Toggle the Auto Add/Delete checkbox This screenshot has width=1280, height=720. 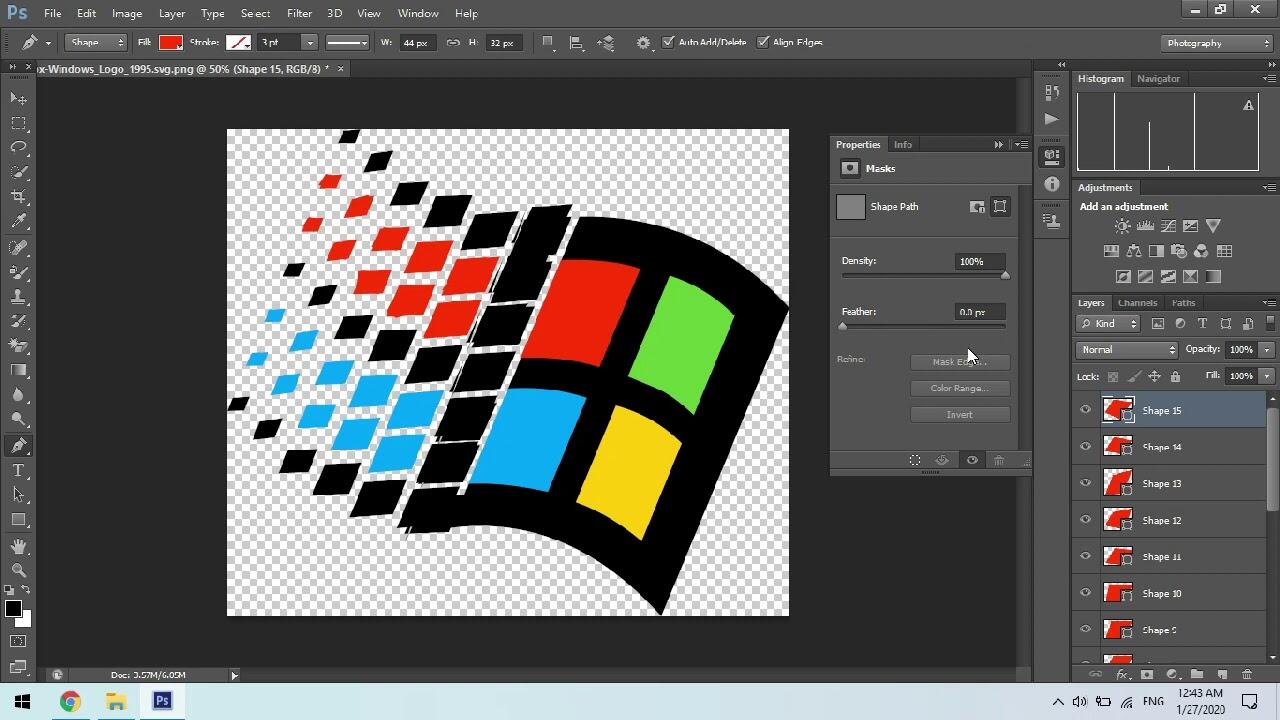669,42
